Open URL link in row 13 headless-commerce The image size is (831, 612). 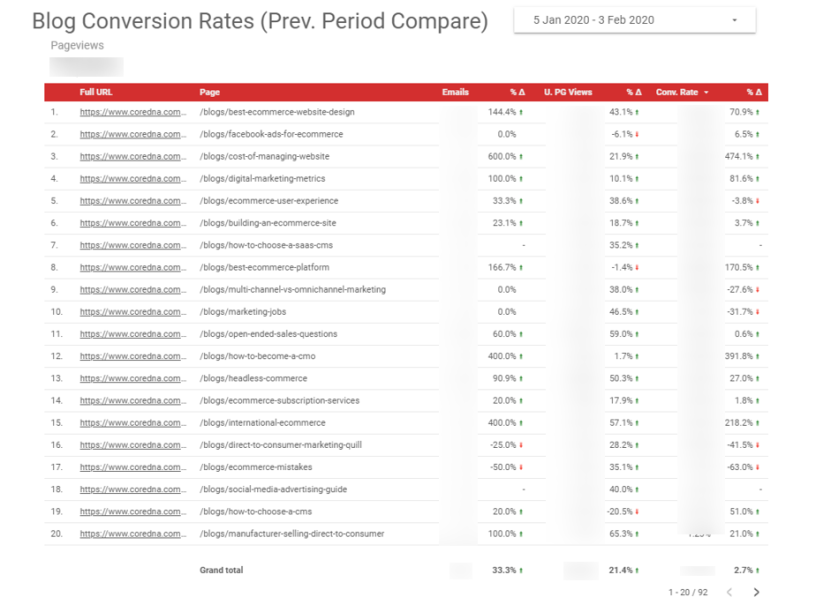point(132,379)
